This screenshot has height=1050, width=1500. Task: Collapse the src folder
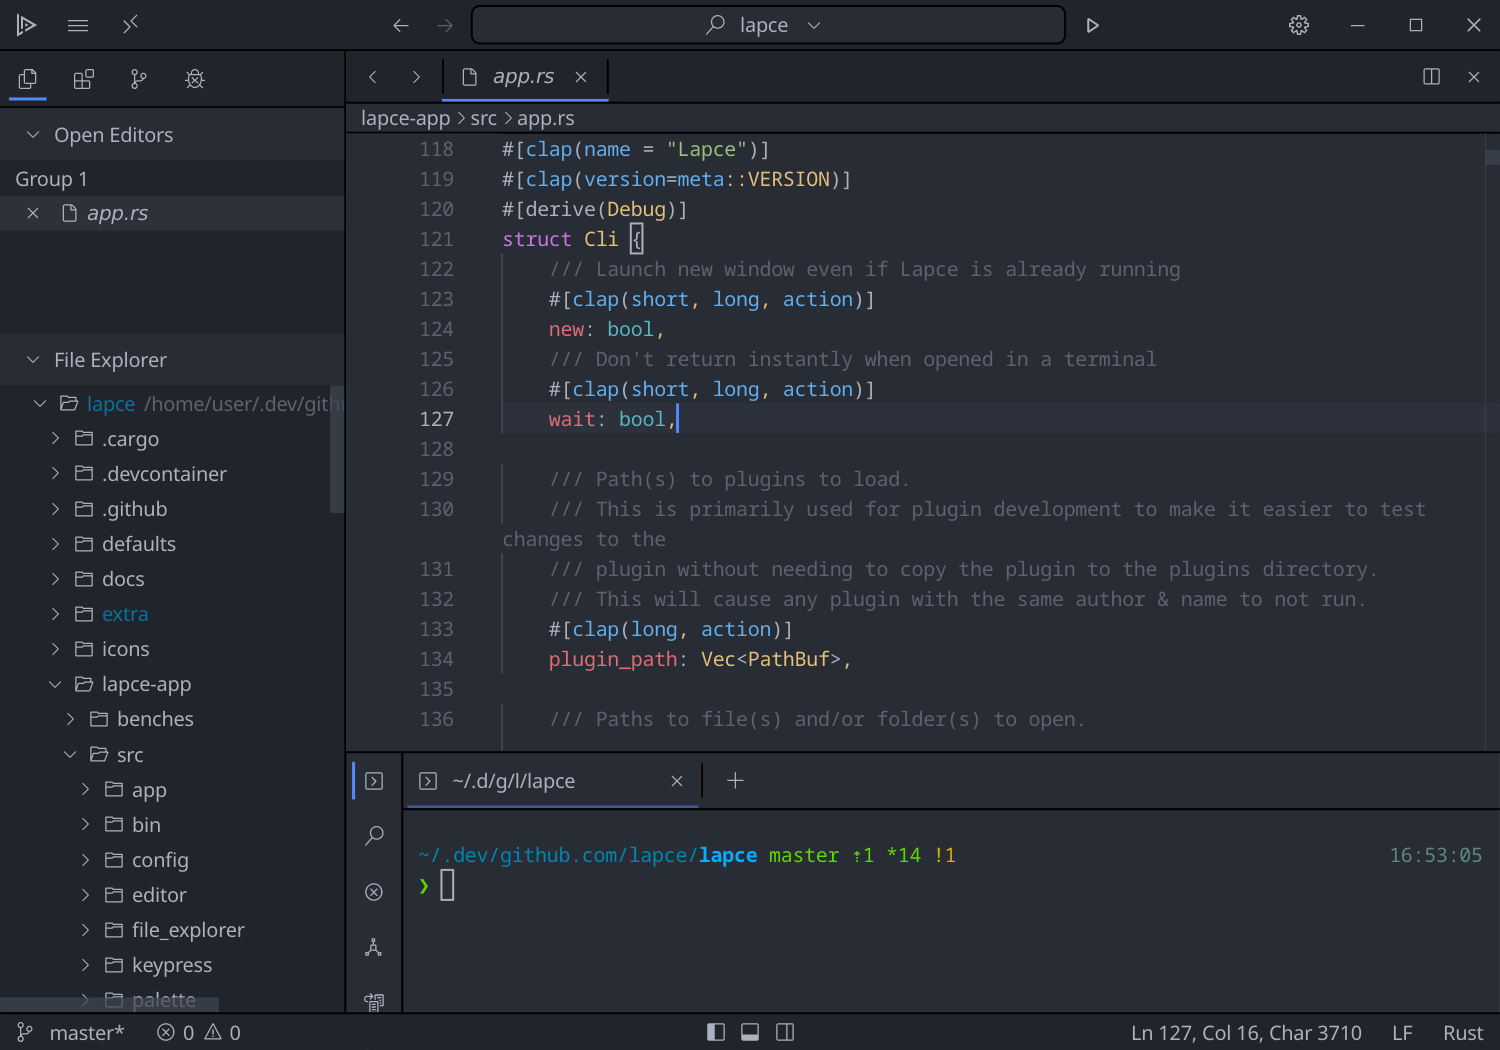click(70, 754)
